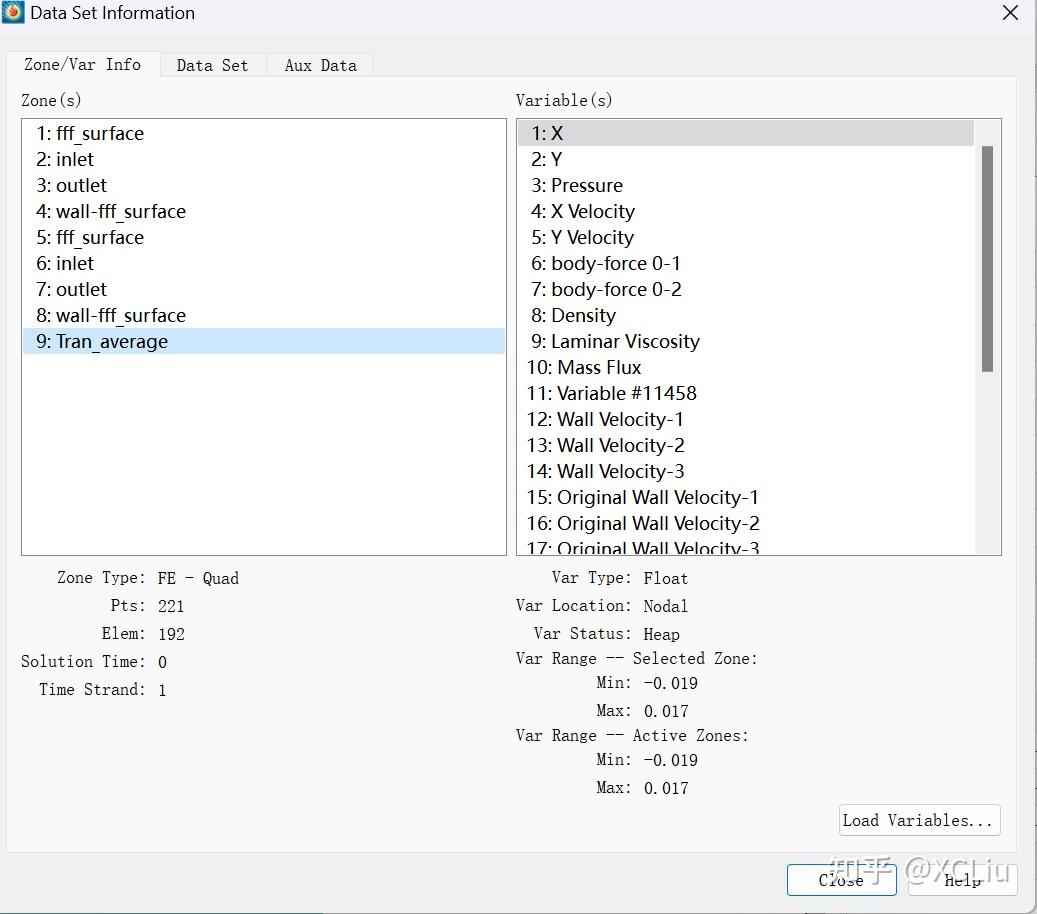Select the Zone/Var Info tab
The width and height of the screenshot is (1037, 914).
pyautogui.click(x=84, y=64)
